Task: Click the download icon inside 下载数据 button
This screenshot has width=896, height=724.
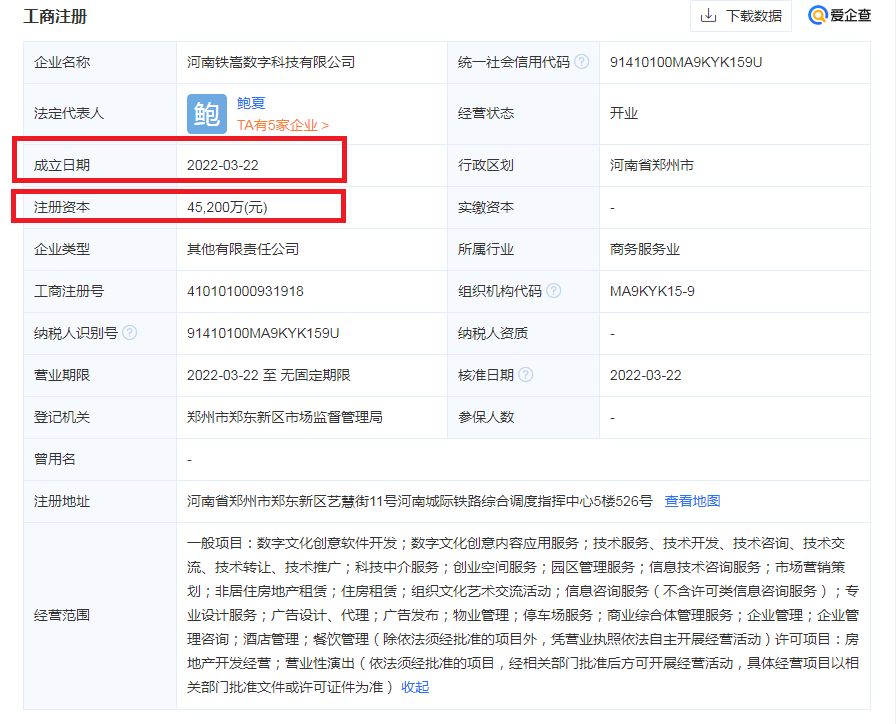Action: pos(711,16)
